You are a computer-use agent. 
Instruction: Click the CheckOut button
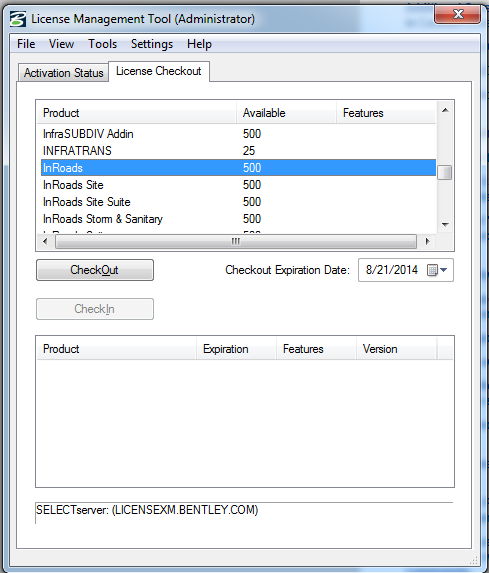(95, 270)
